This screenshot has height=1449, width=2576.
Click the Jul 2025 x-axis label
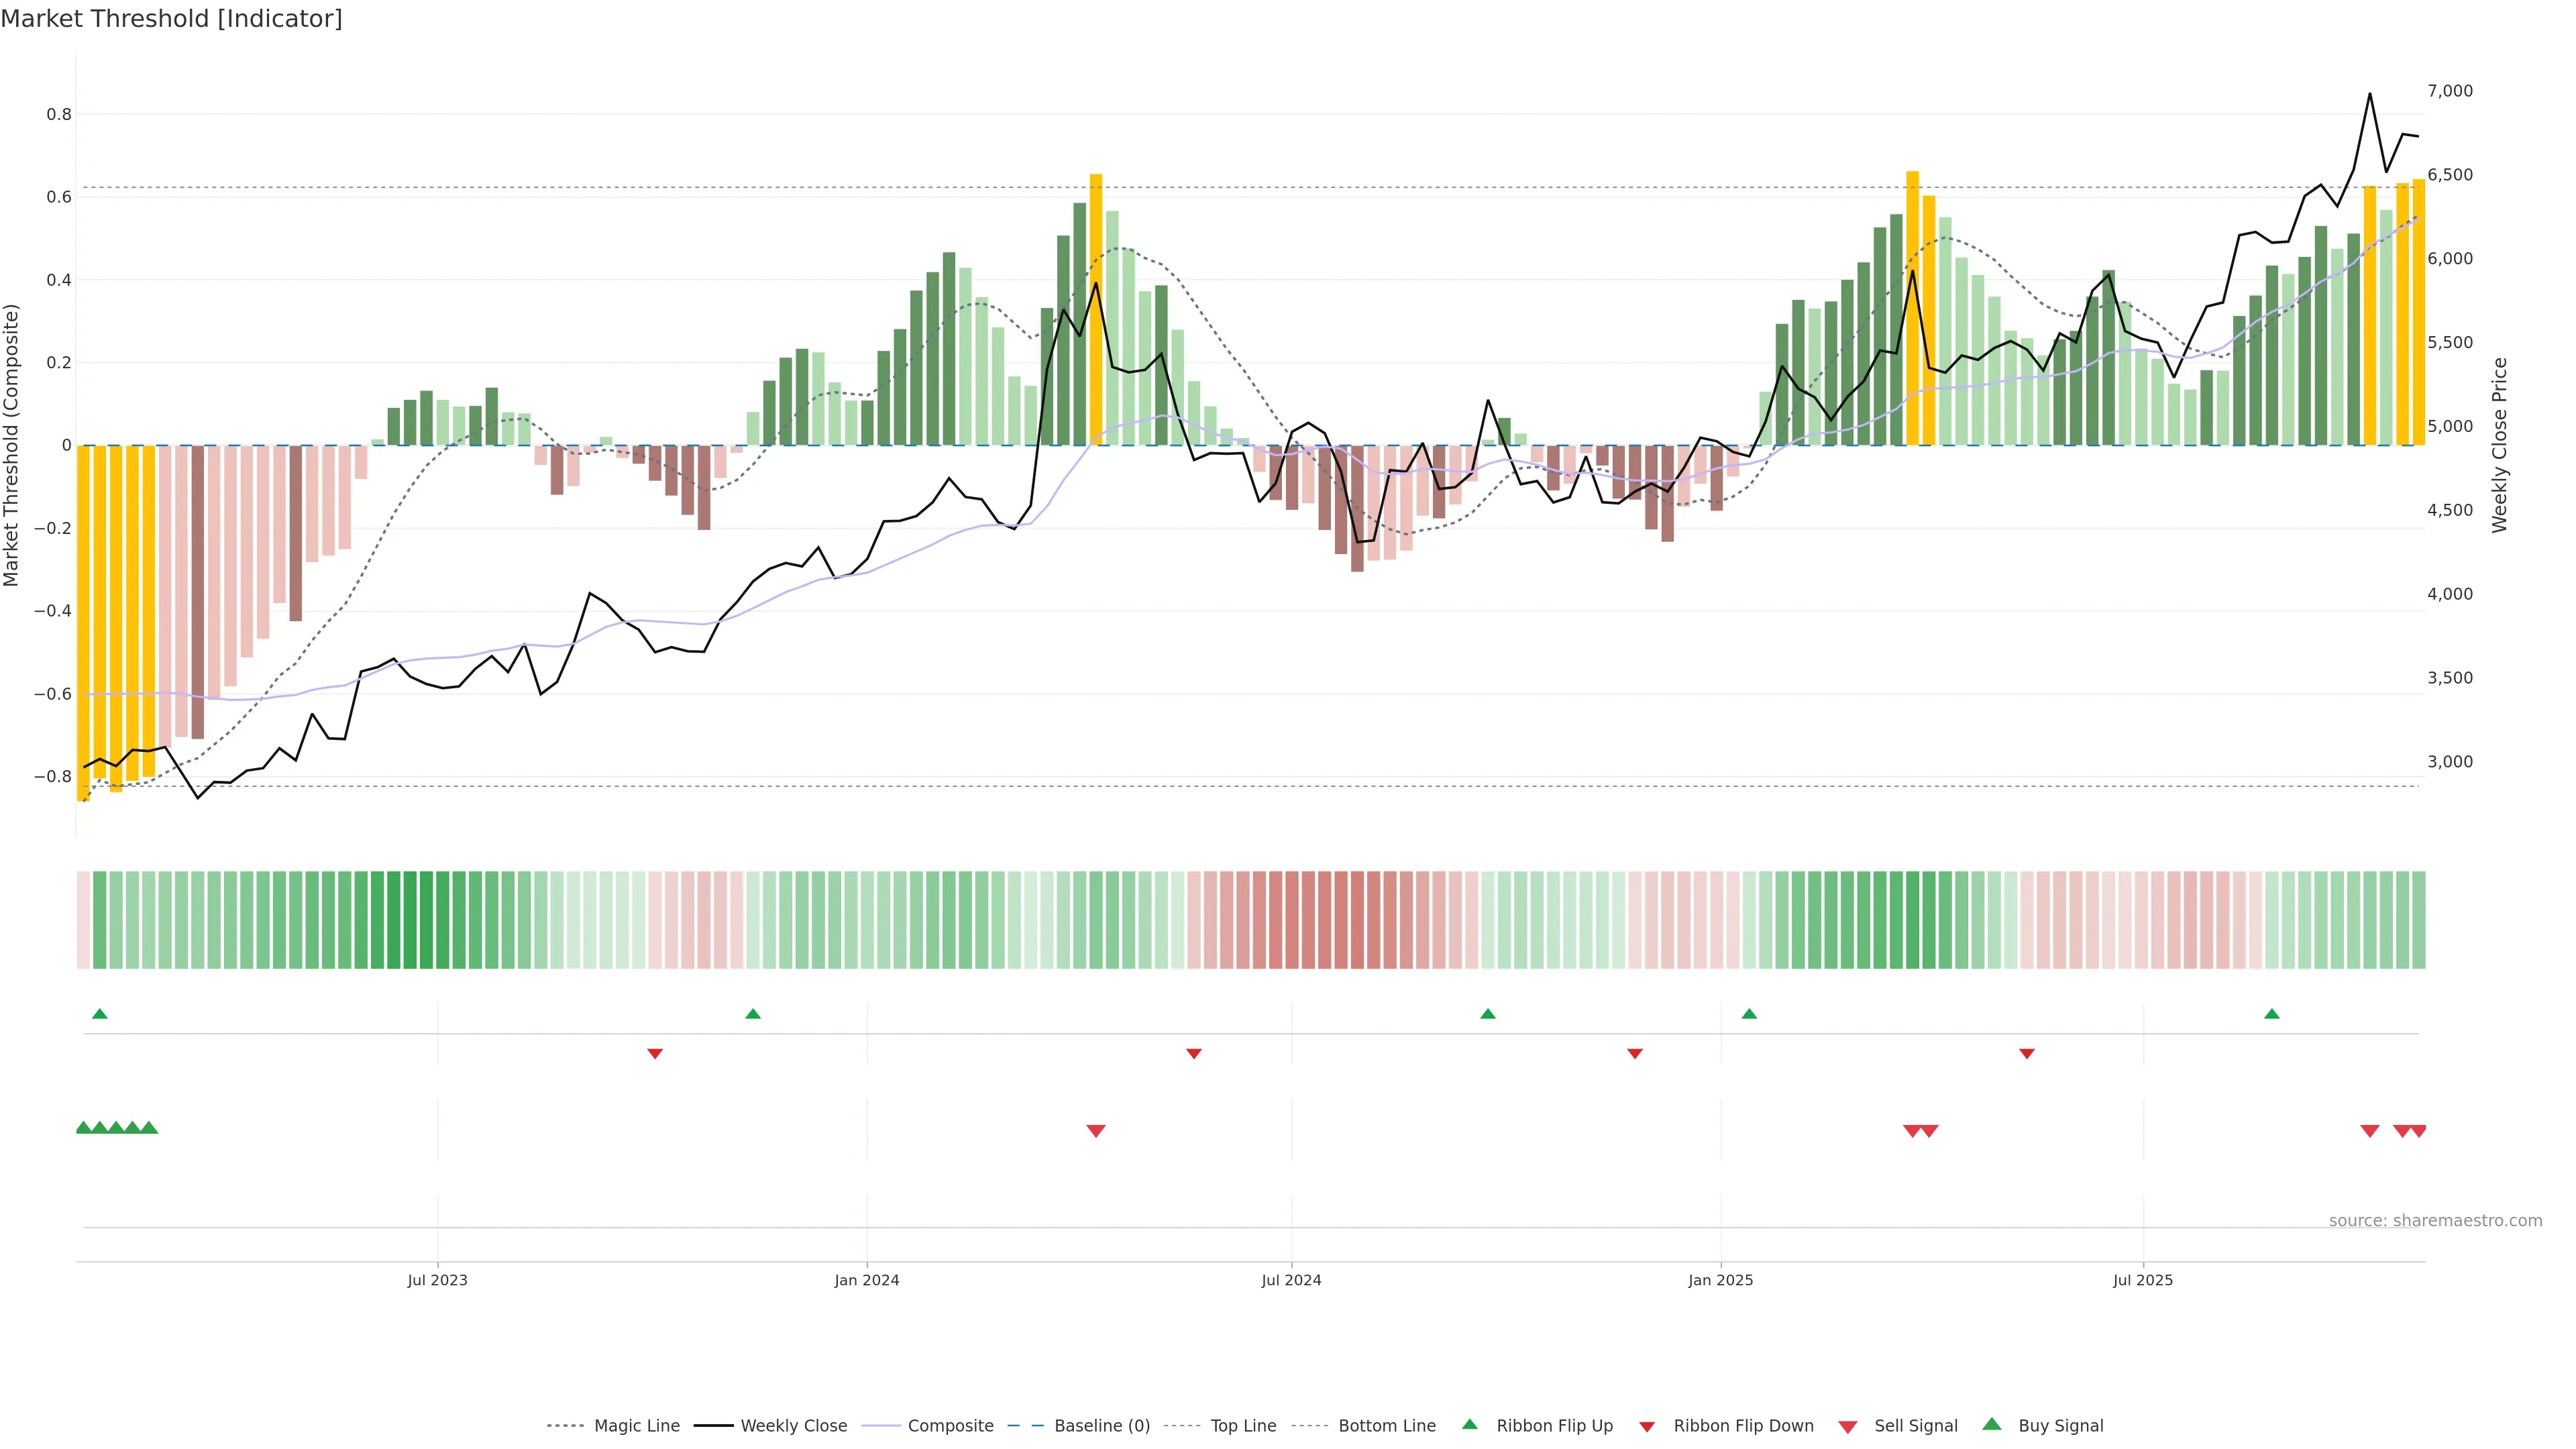coord(2143,1280)
